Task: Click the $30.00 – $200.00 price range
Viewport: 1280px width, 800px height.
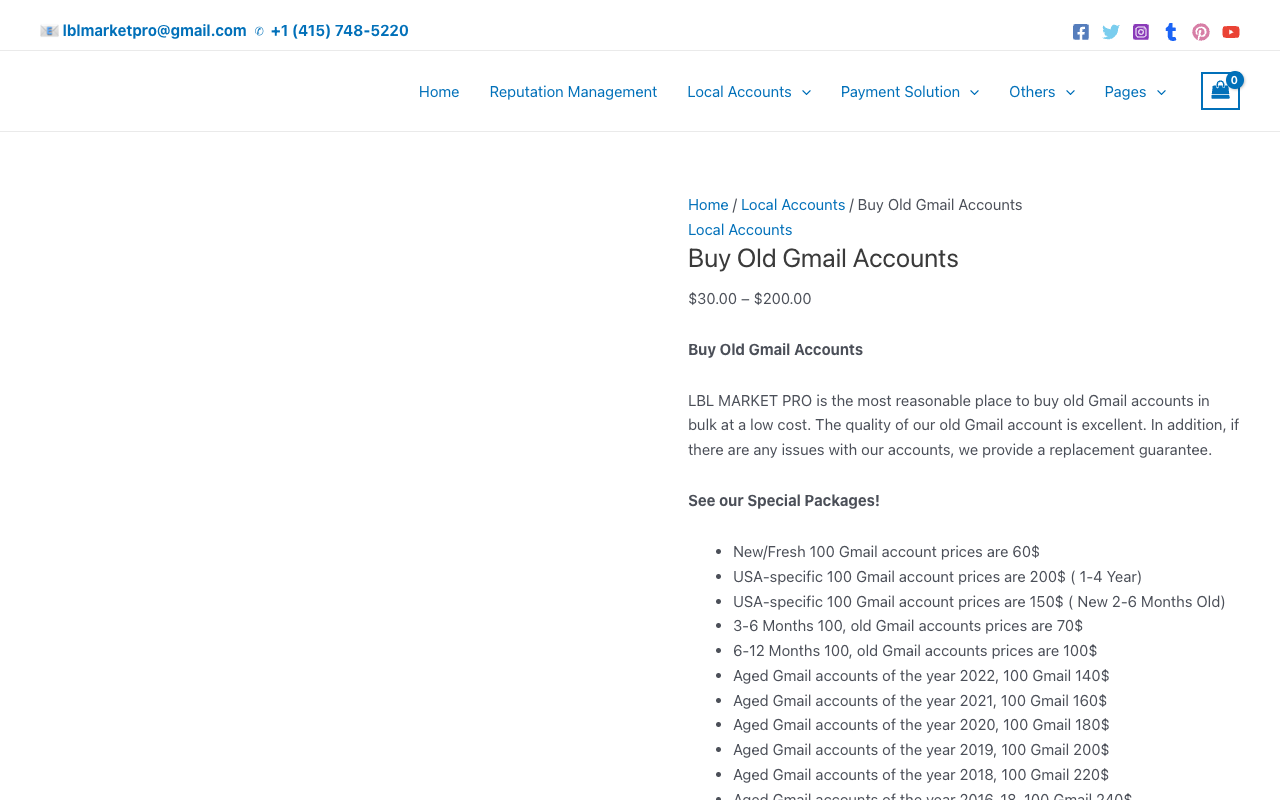Action: coord(750,299)
